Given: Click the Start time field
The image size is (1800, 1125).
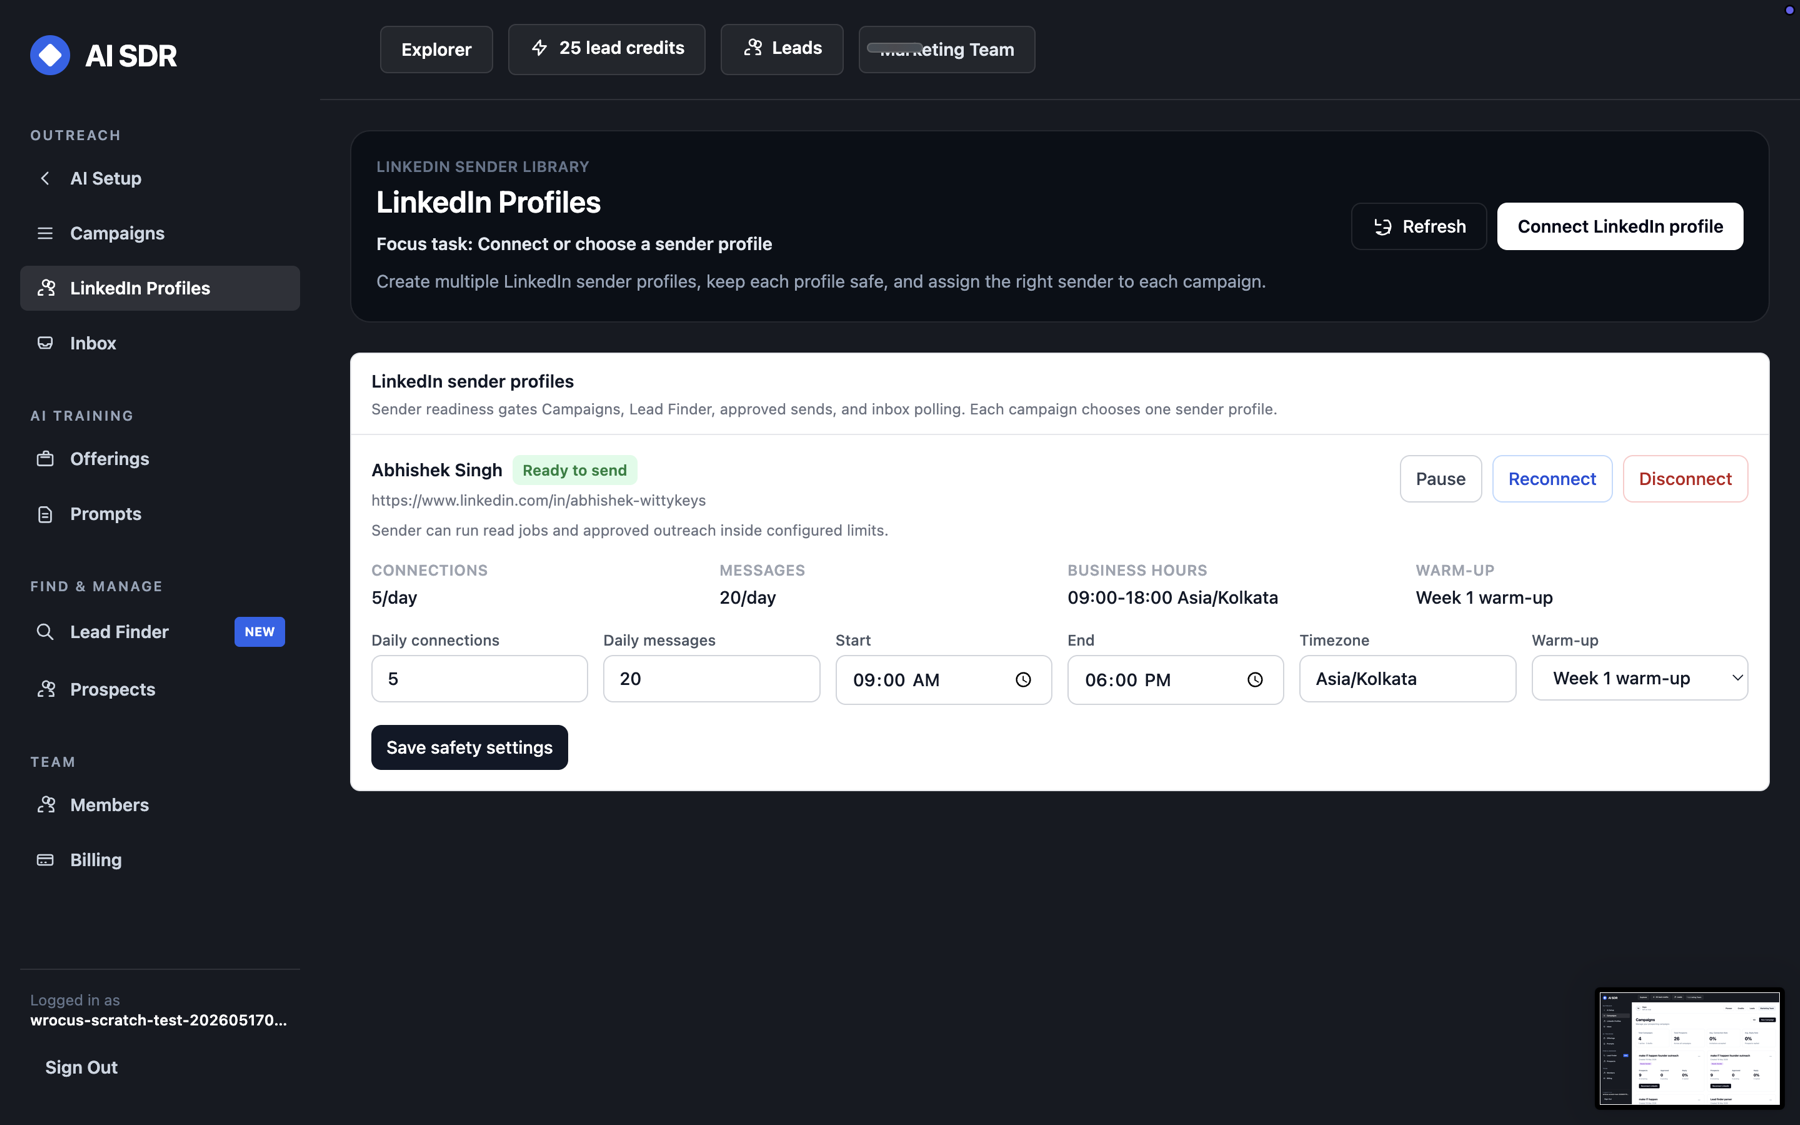Looking at the screenshot, I should 943,680.
